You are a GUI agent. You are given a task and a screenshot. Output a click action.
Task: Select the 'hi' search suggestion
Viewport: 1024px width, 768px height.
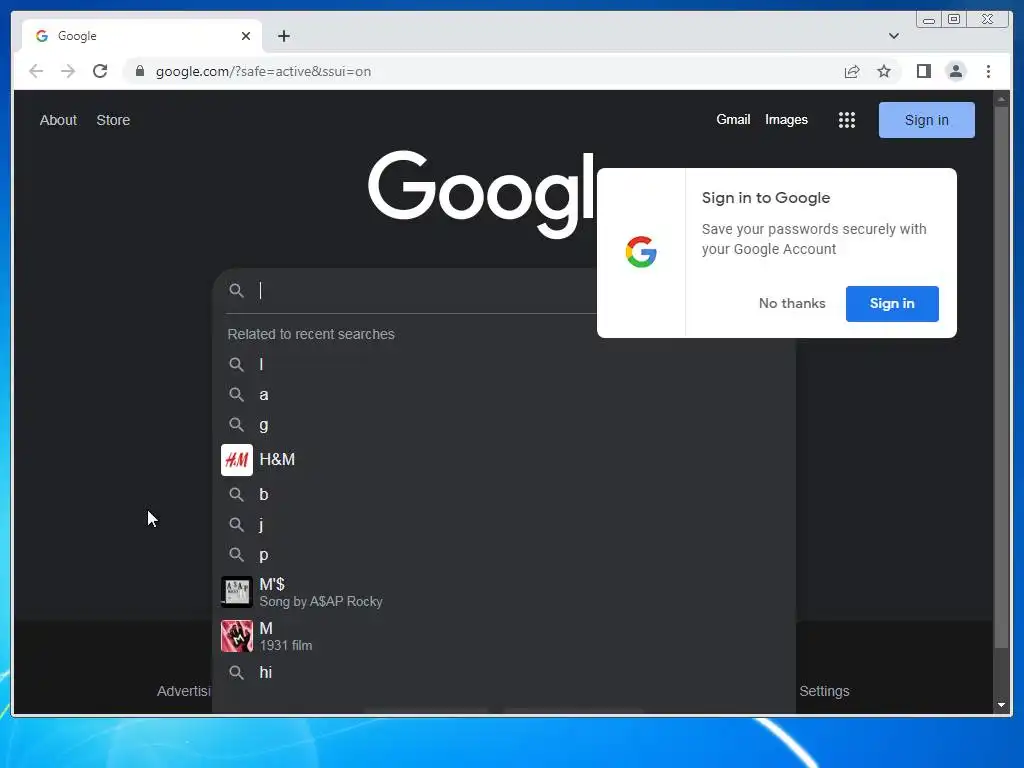point(504,672)
